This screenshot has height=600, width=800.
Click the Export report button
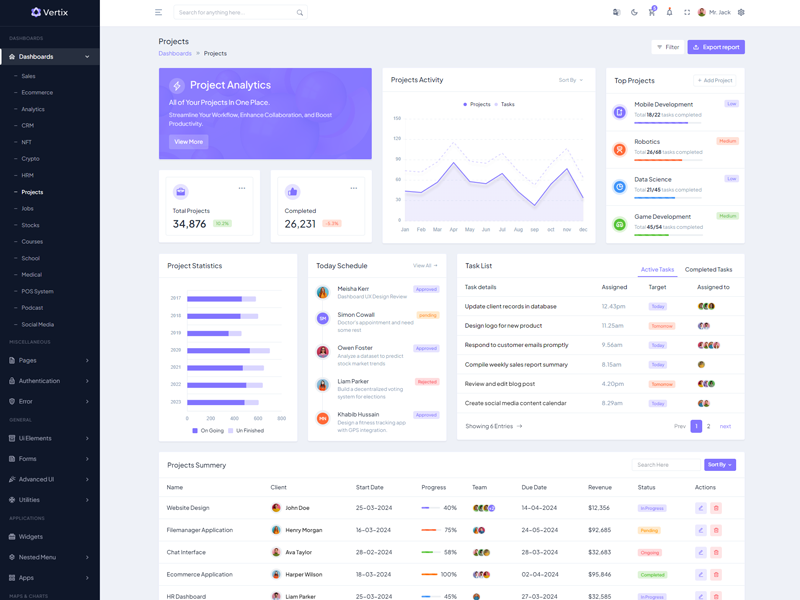pos(716,47)
